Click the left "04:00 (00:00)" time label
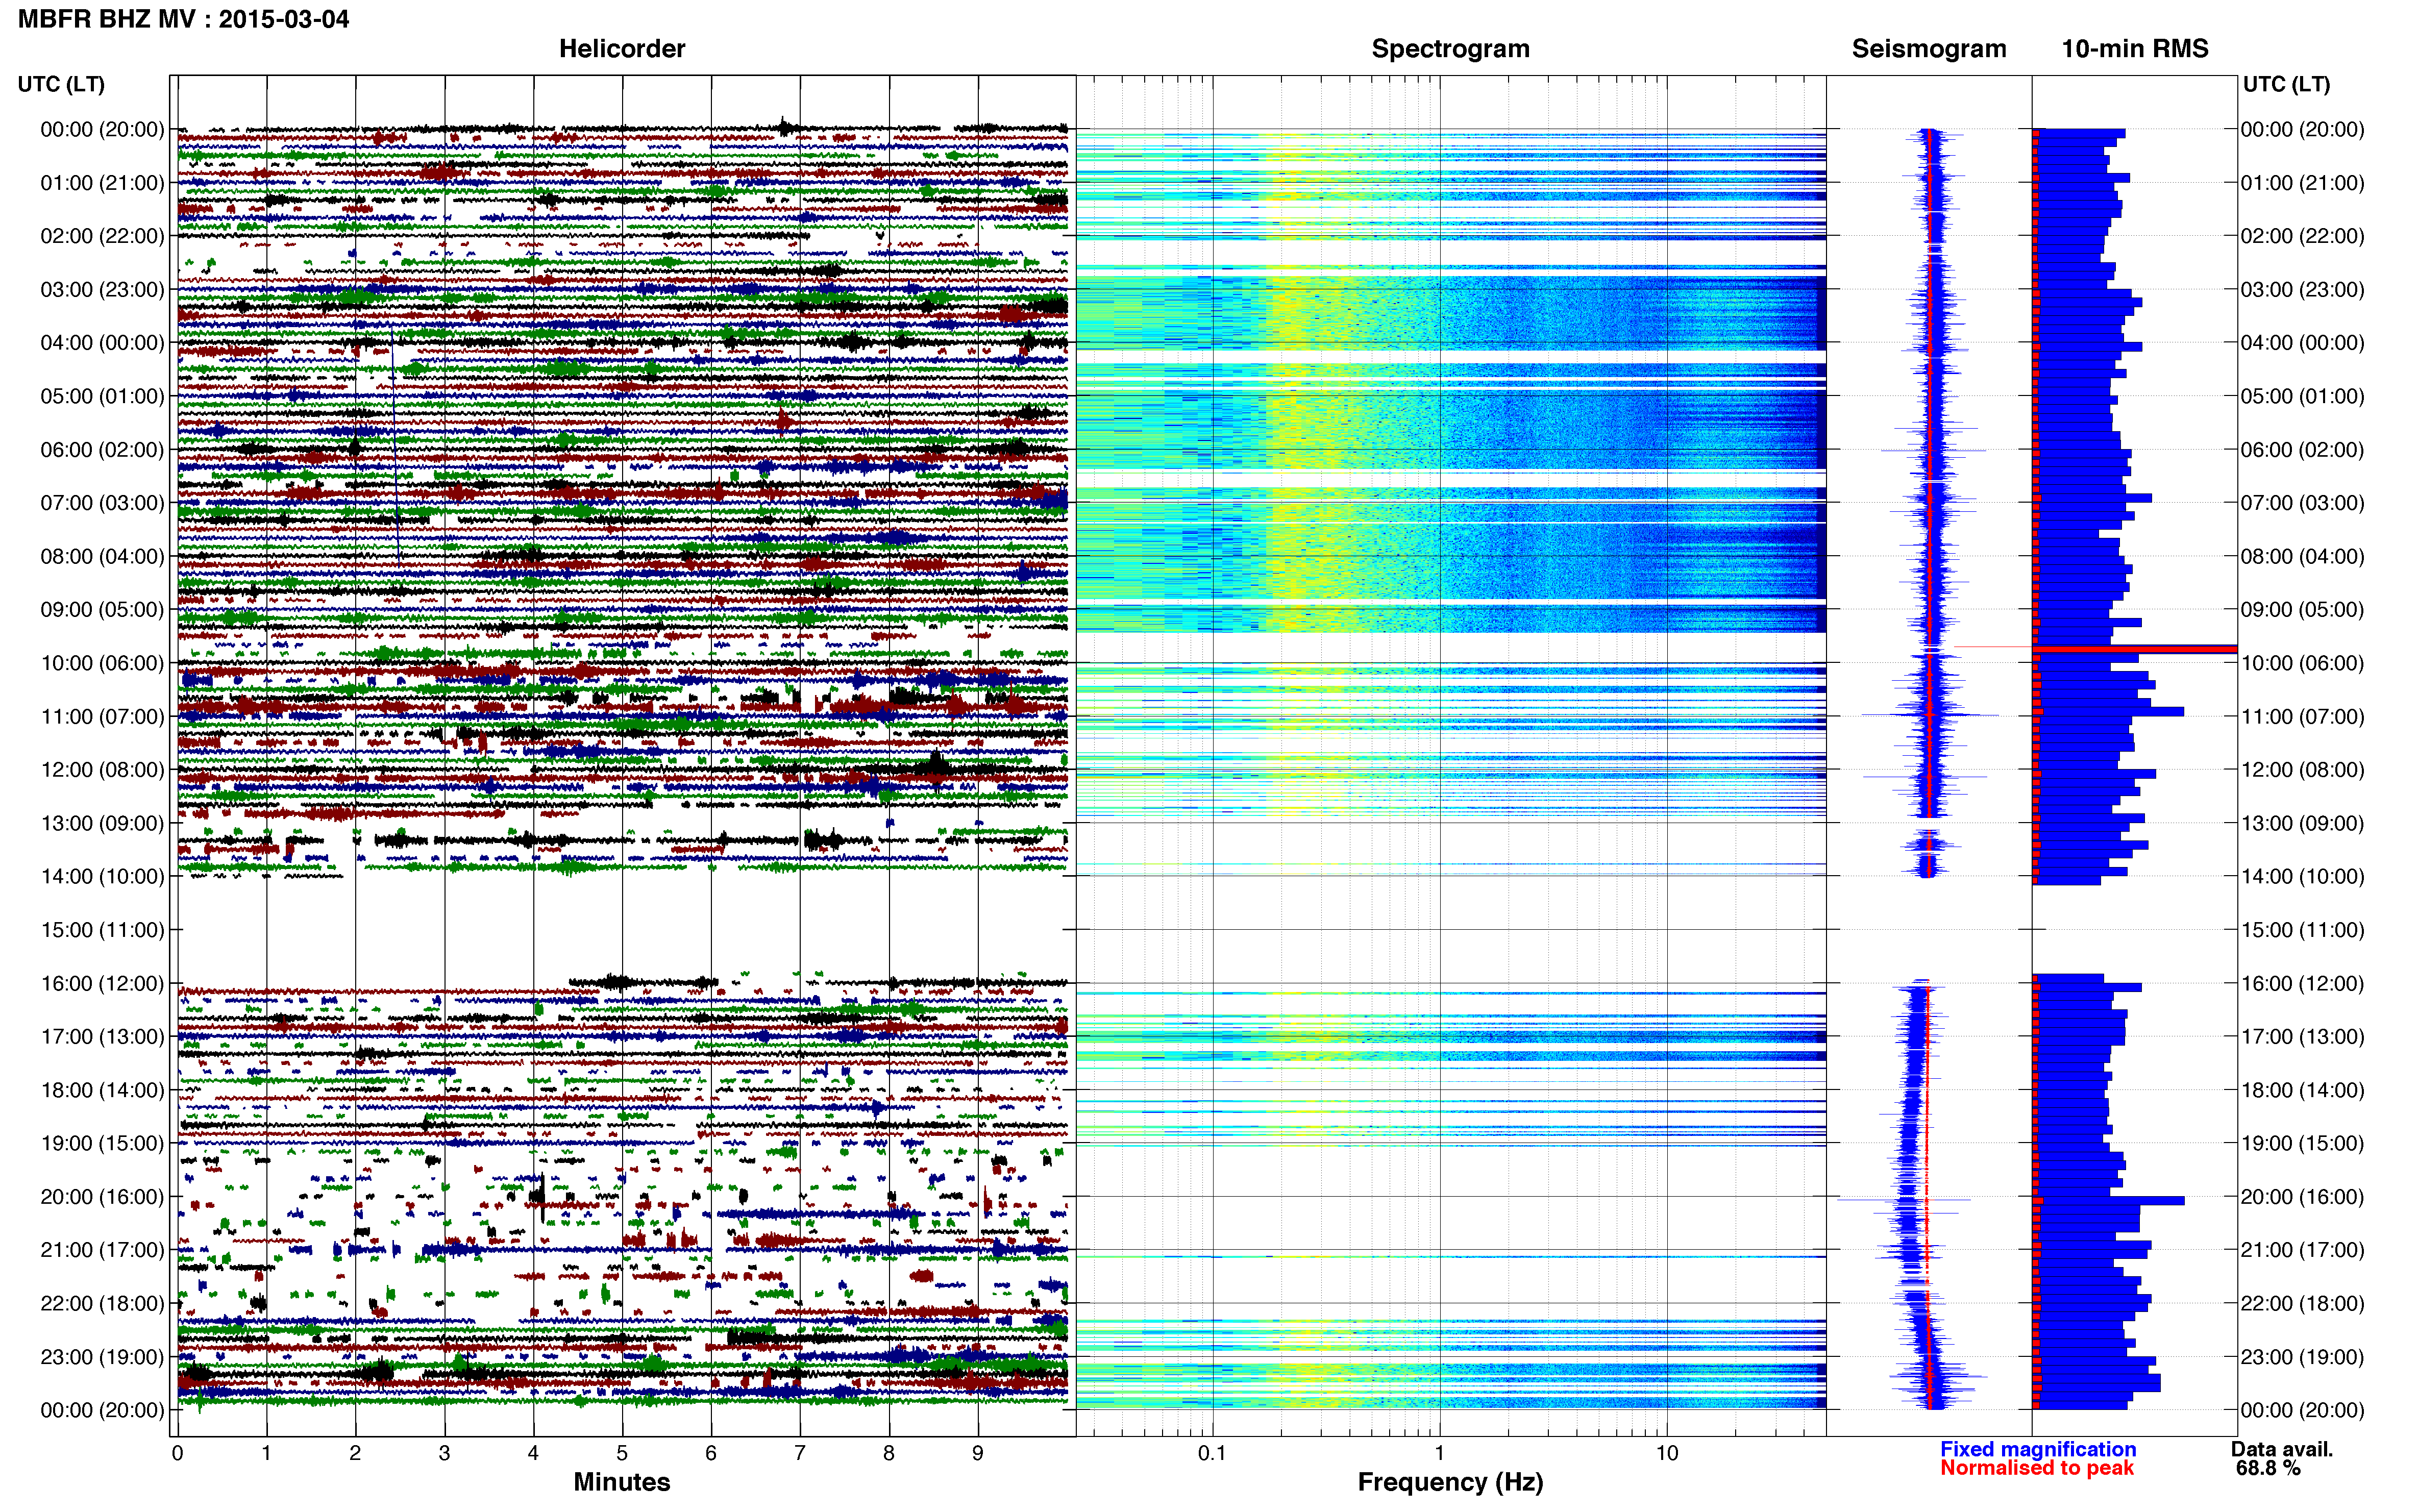This screenshot has height=1512, width=2419. [x=102, y=343]
